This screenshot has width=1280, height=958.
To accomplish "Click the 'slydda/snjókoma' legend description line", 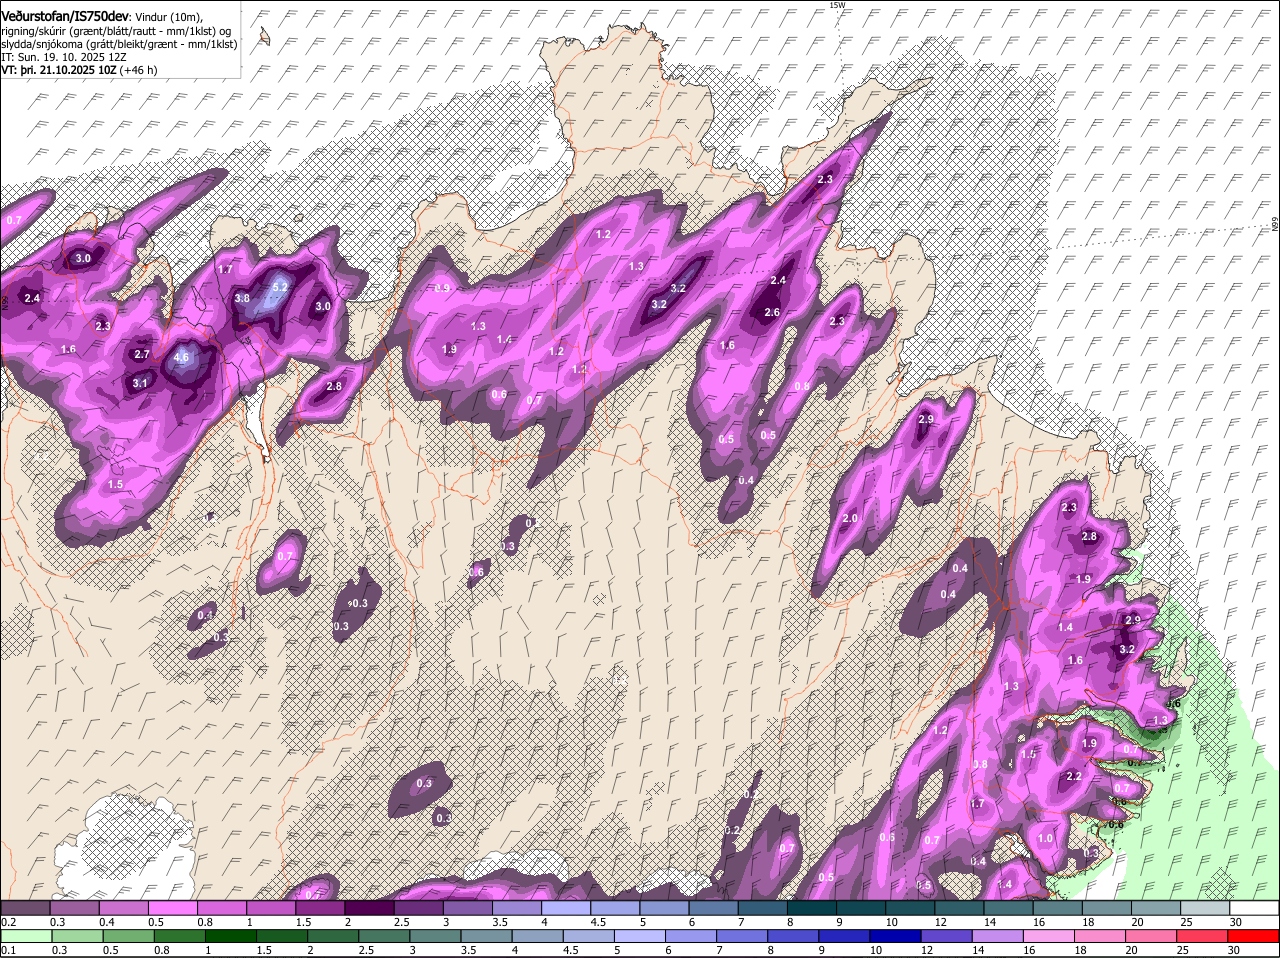I will (120, 44).
